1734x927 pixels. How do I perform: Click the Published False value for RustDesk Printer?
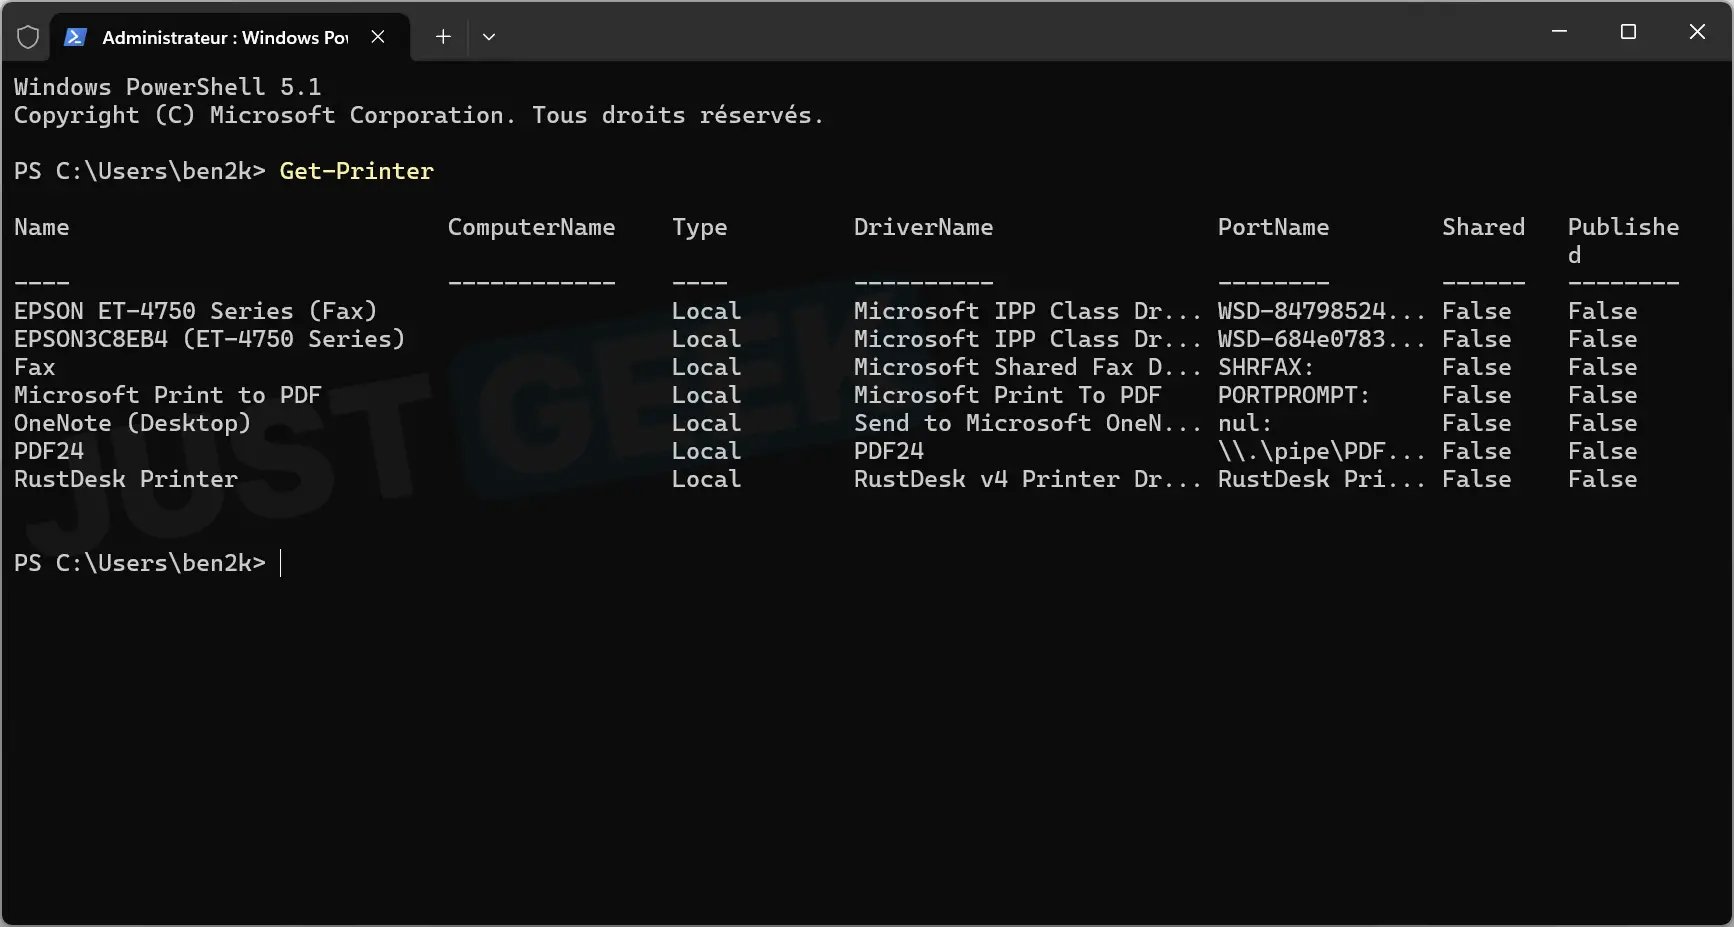(1602, 479)
